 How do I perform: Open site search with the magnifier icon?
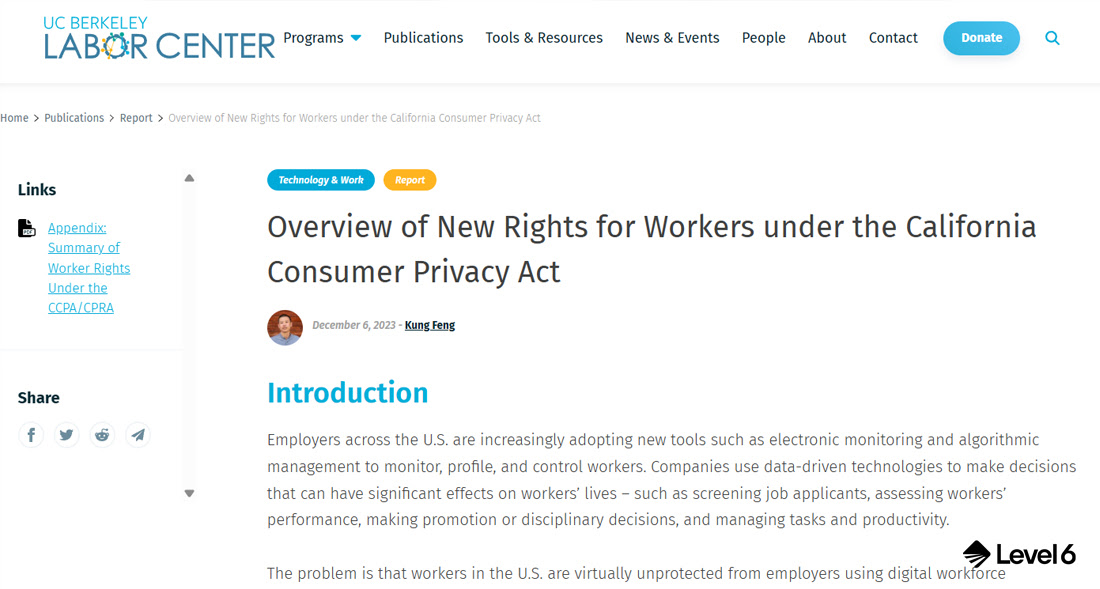click(1052, 37)
